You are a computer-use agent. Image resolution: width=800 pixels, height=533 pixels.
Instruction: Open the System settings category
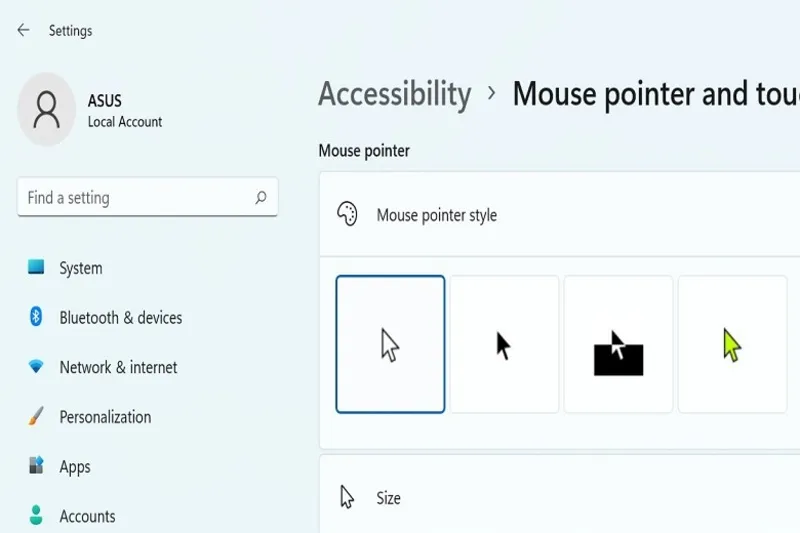click(x=81, y=268)
